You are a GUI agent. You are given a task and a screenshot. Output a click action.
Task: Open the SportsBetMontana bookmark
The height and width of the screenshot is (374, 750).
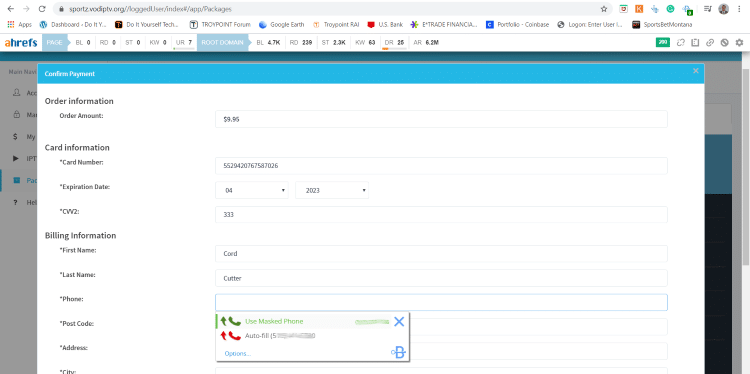click(662, 24)
